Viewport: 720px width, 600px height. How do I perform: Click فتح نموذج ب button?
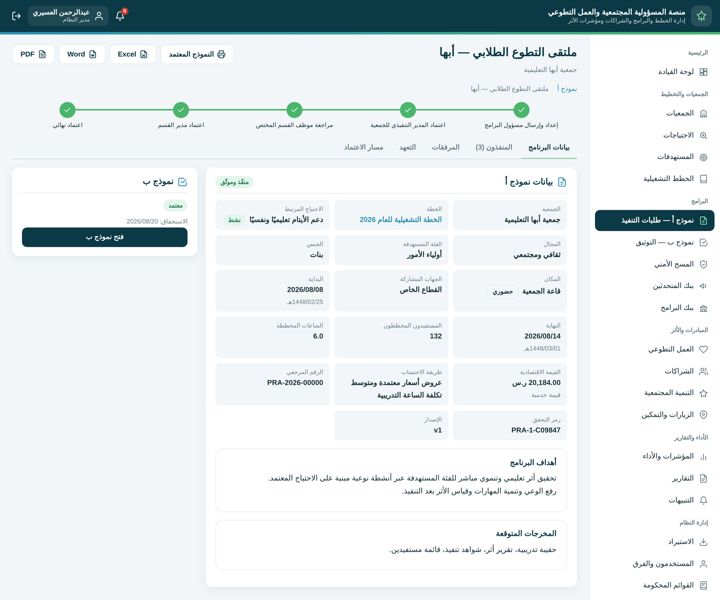click(x=105, y=237)
